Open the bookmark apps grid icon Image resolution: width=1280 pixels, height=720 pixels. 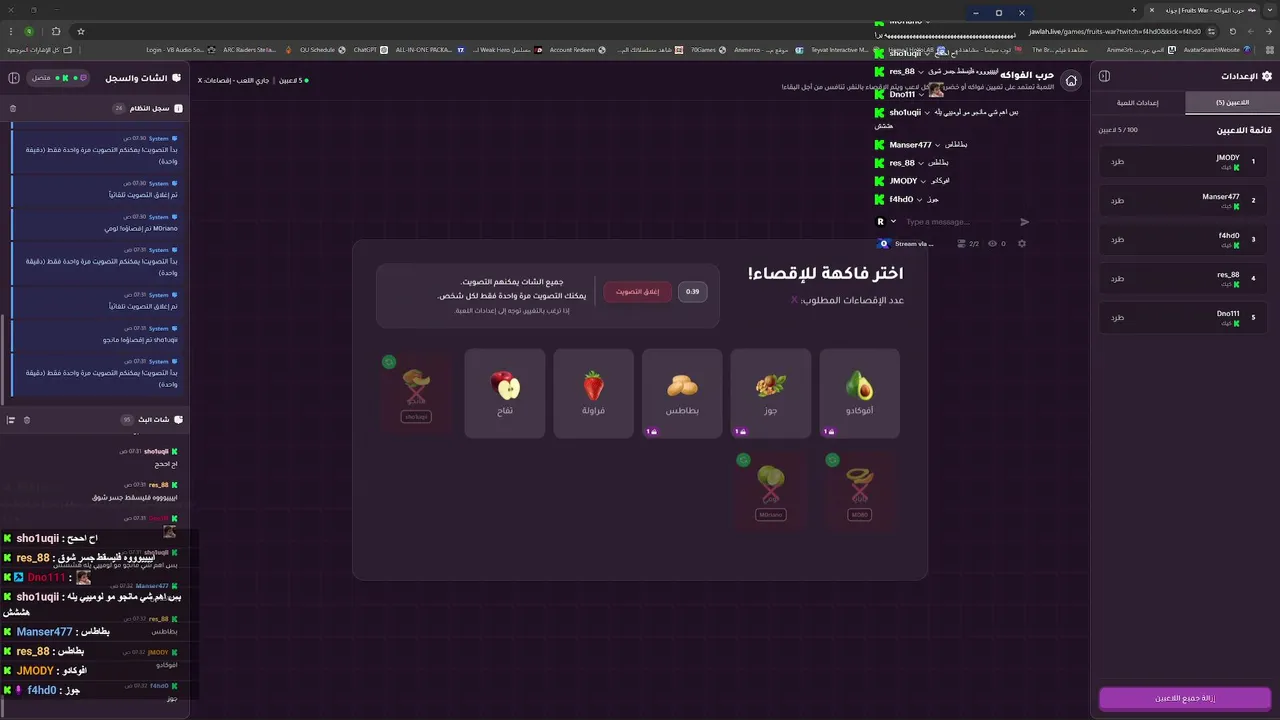1270,49
